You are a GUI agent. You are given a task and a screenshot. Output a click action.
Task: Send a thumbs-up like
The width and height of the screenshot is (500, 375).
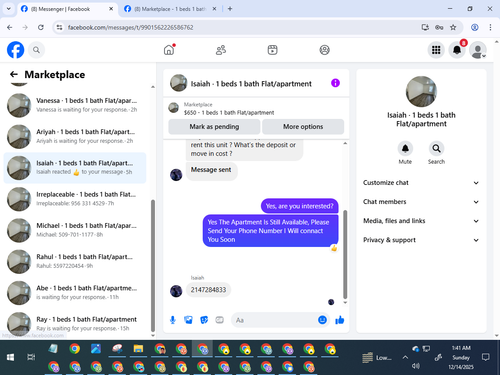click(x=340, y=320)
